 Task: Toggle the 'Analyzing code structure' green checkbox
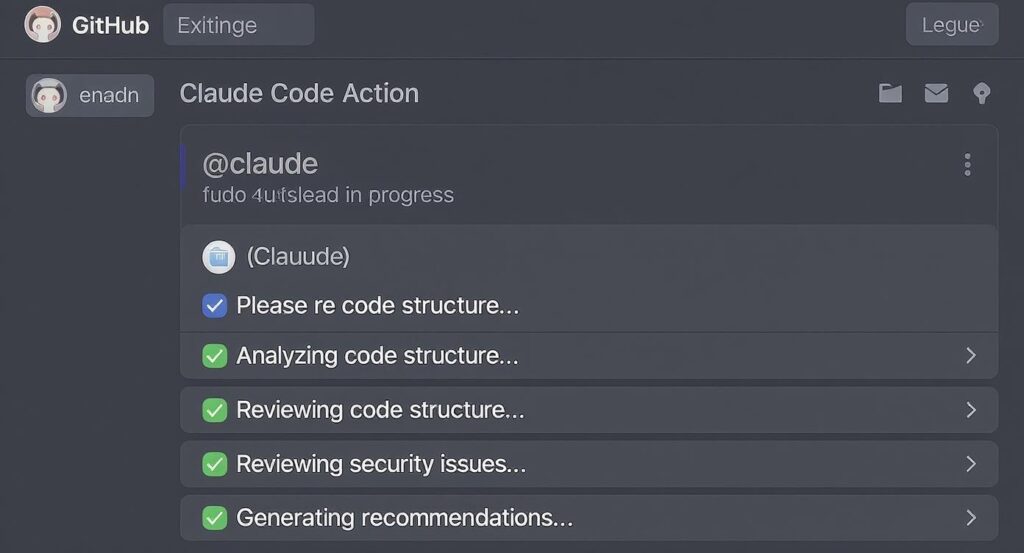[214, 356]
